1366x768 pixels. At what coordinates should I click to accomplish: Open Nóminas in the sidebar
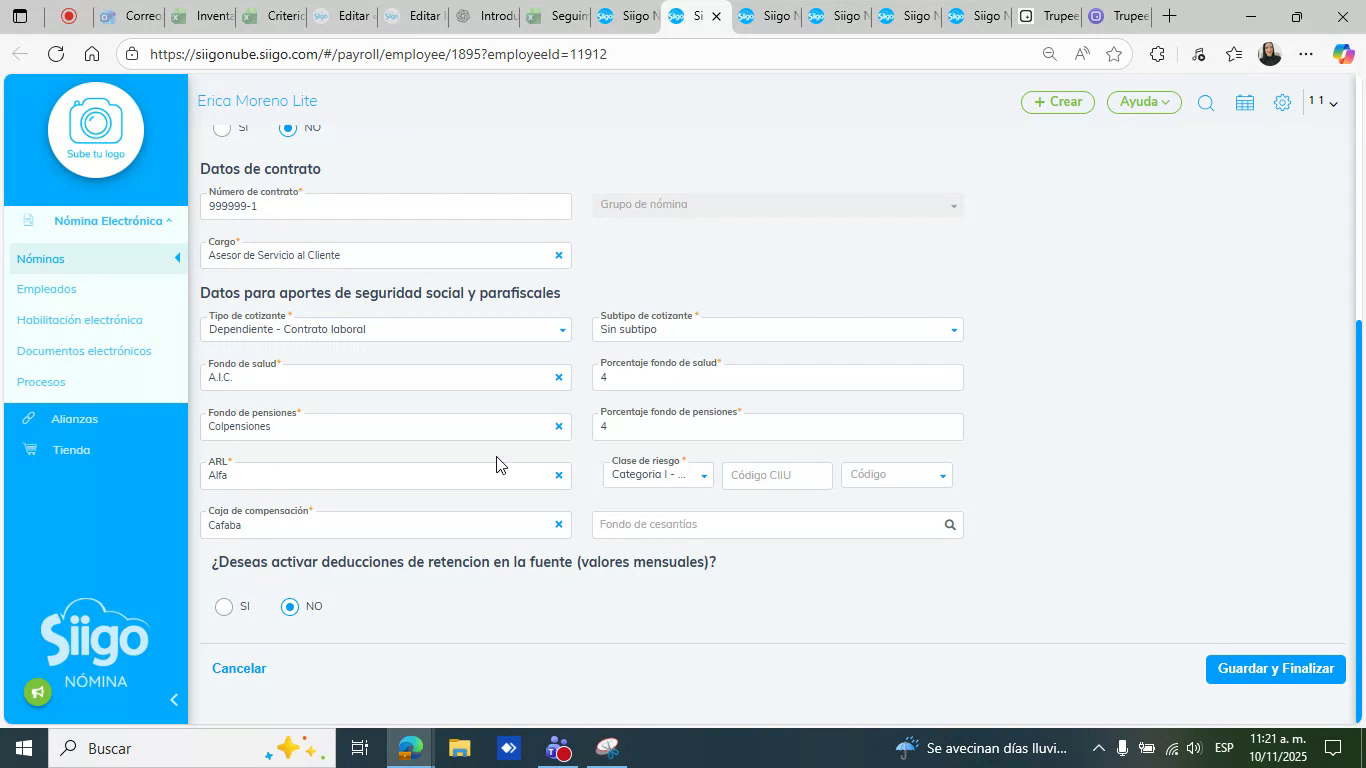40,259
